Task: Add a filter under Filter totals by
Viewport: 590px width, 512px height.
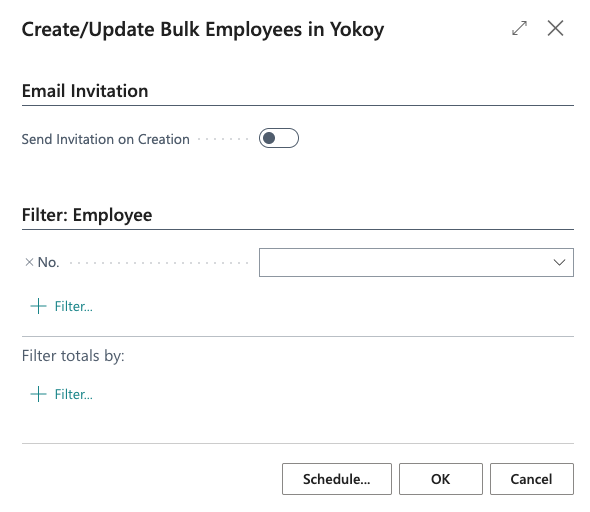Action: tap(61, 394)
